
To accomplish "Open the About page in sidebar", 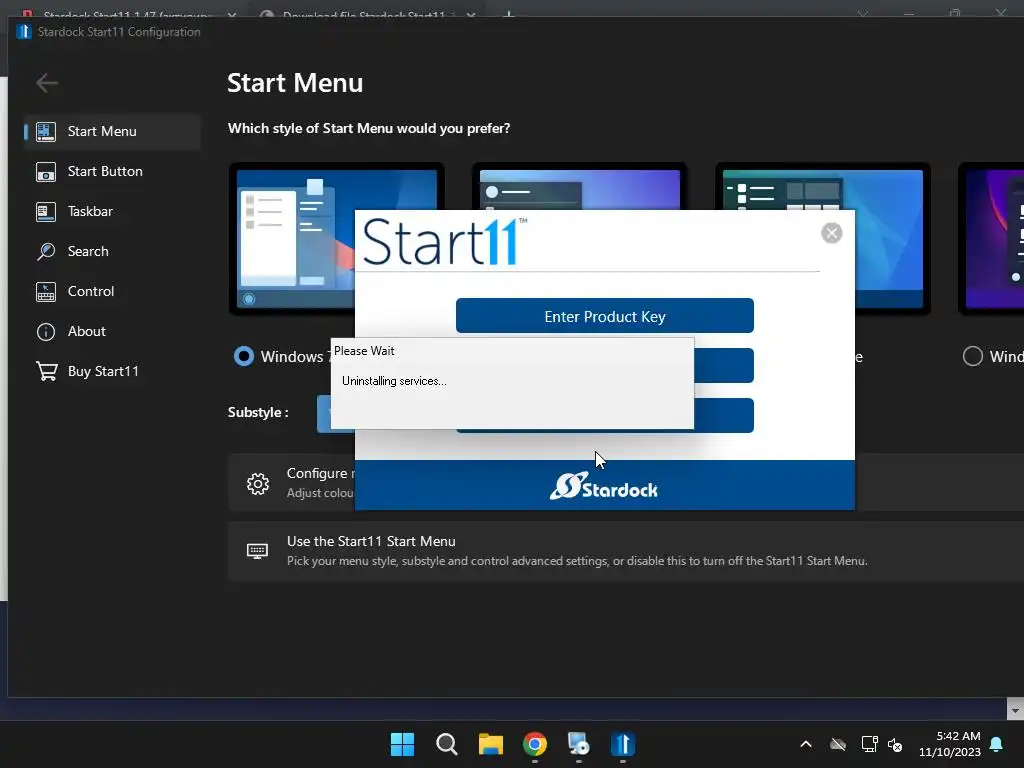I will point(112,331).
